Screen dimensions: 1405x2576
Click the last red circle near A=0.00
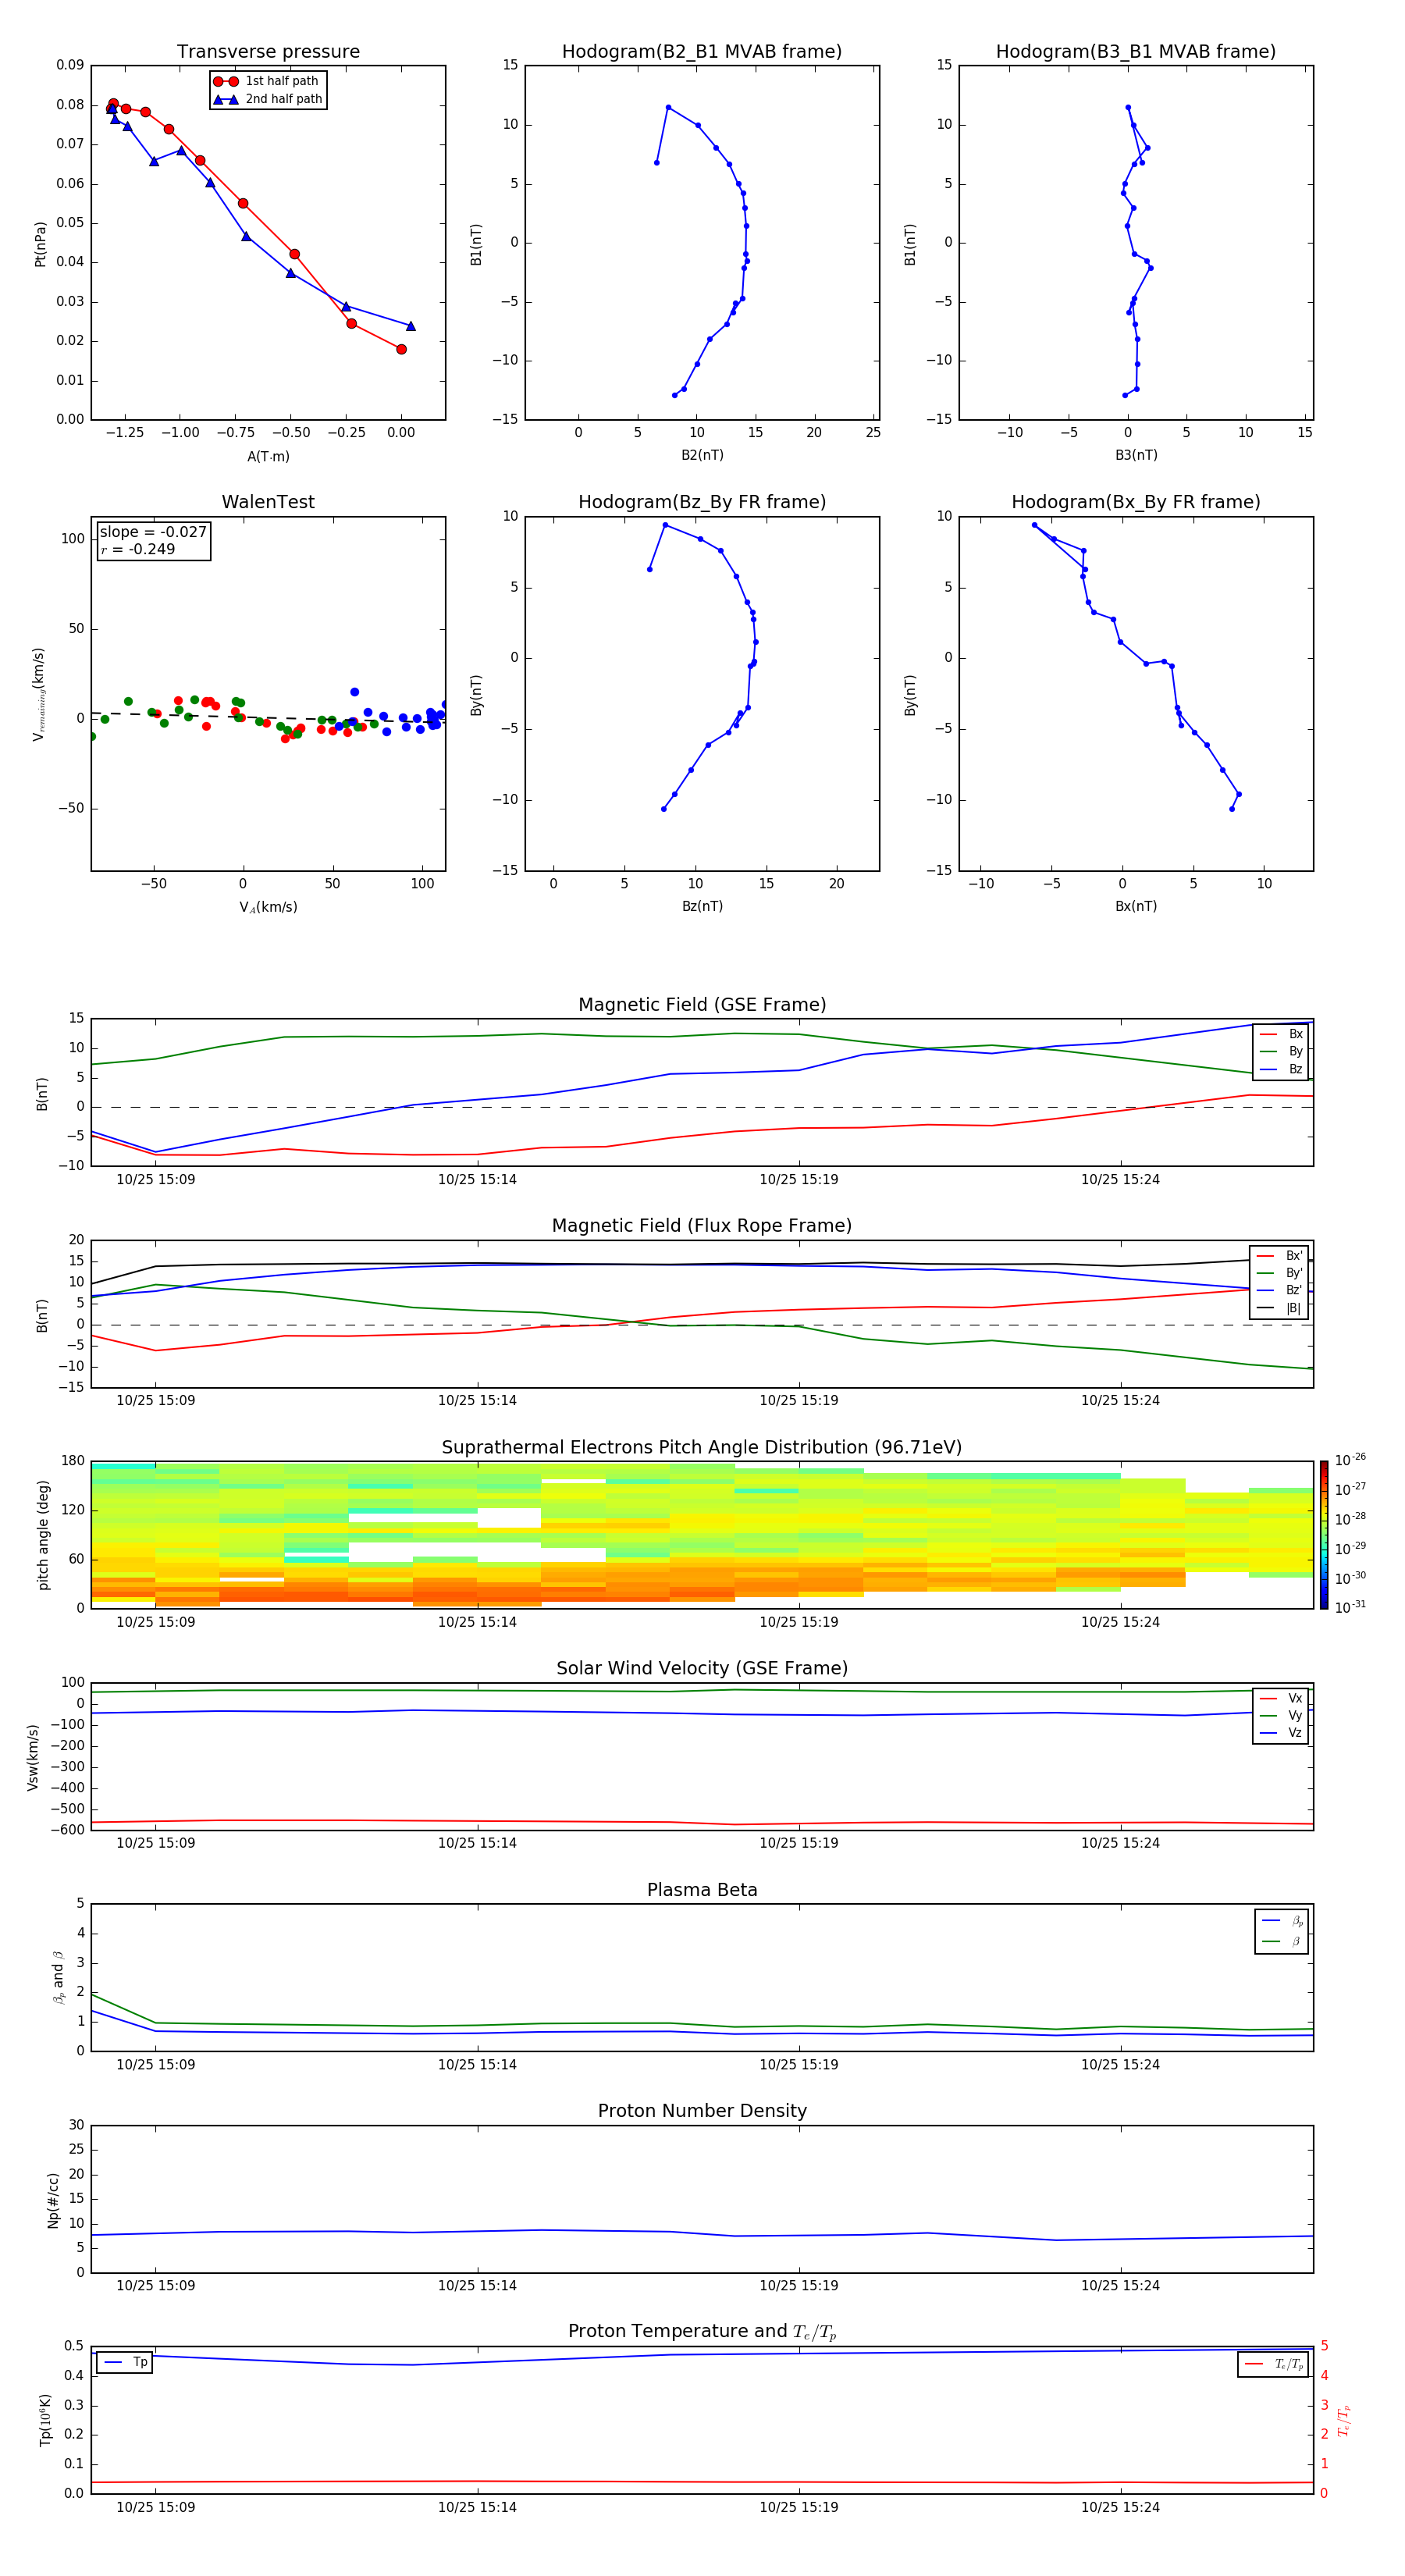tap(401, 349)
